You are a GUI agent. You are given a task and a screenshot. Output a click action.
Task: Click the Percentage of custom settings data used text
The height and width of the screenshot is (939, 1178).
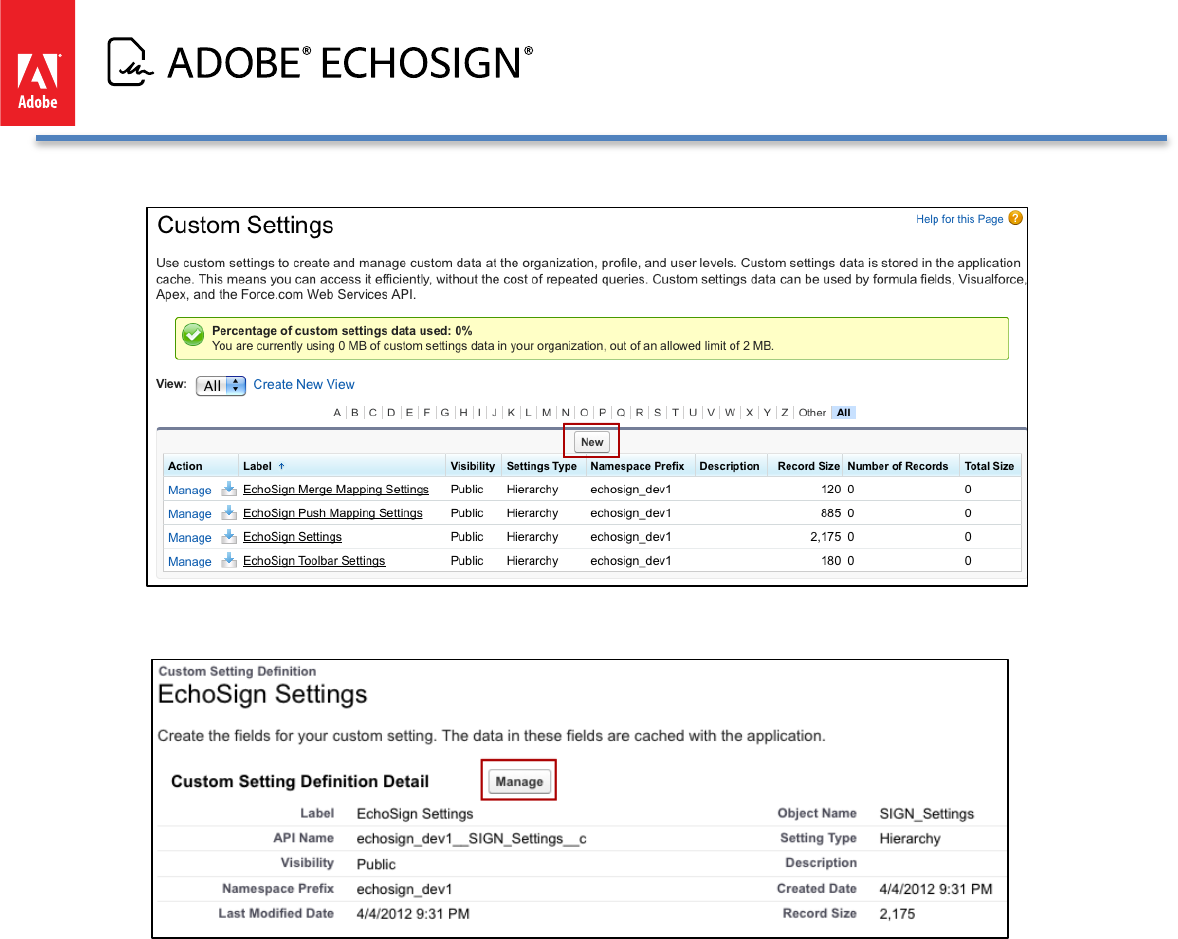pyautogui.click(x=342, y=331)
